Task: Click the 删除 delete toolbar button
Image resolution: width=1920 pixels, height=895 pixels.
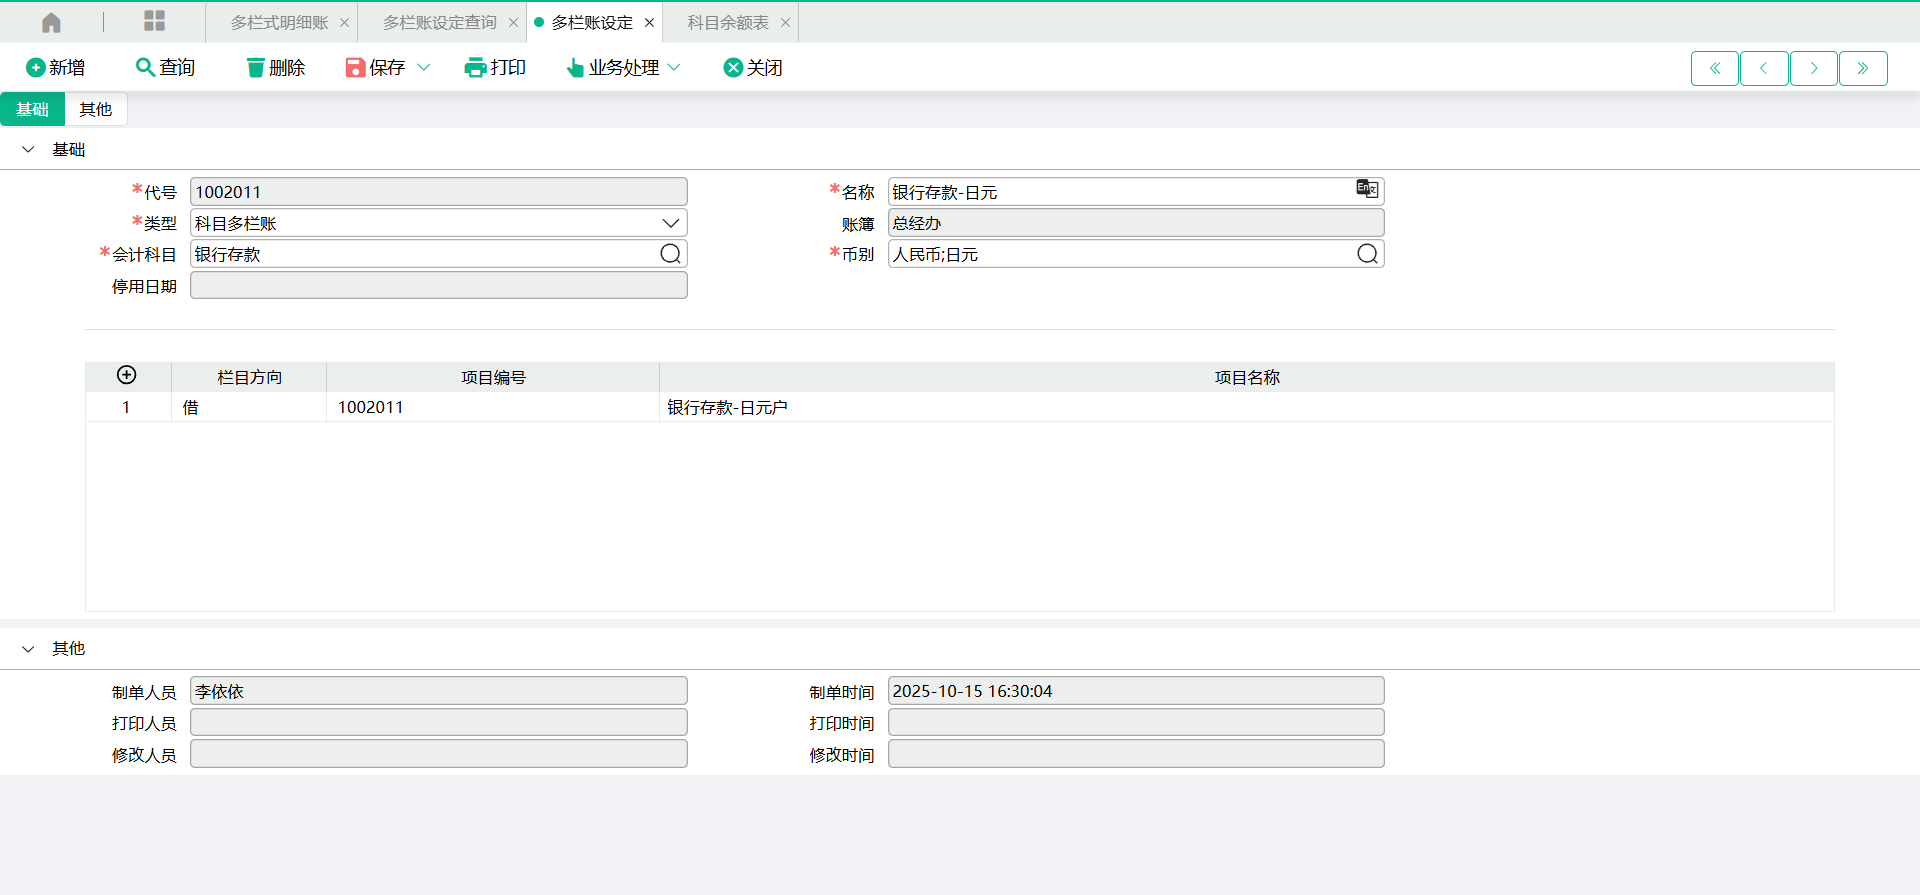Action: [x=276, y=67]
